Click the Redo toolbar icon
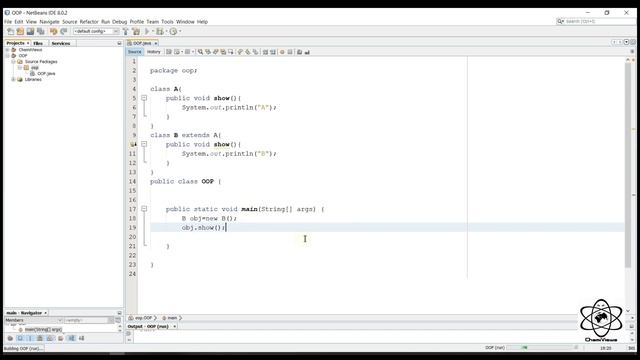Screen dimensions: 640x360 [64, 31]
